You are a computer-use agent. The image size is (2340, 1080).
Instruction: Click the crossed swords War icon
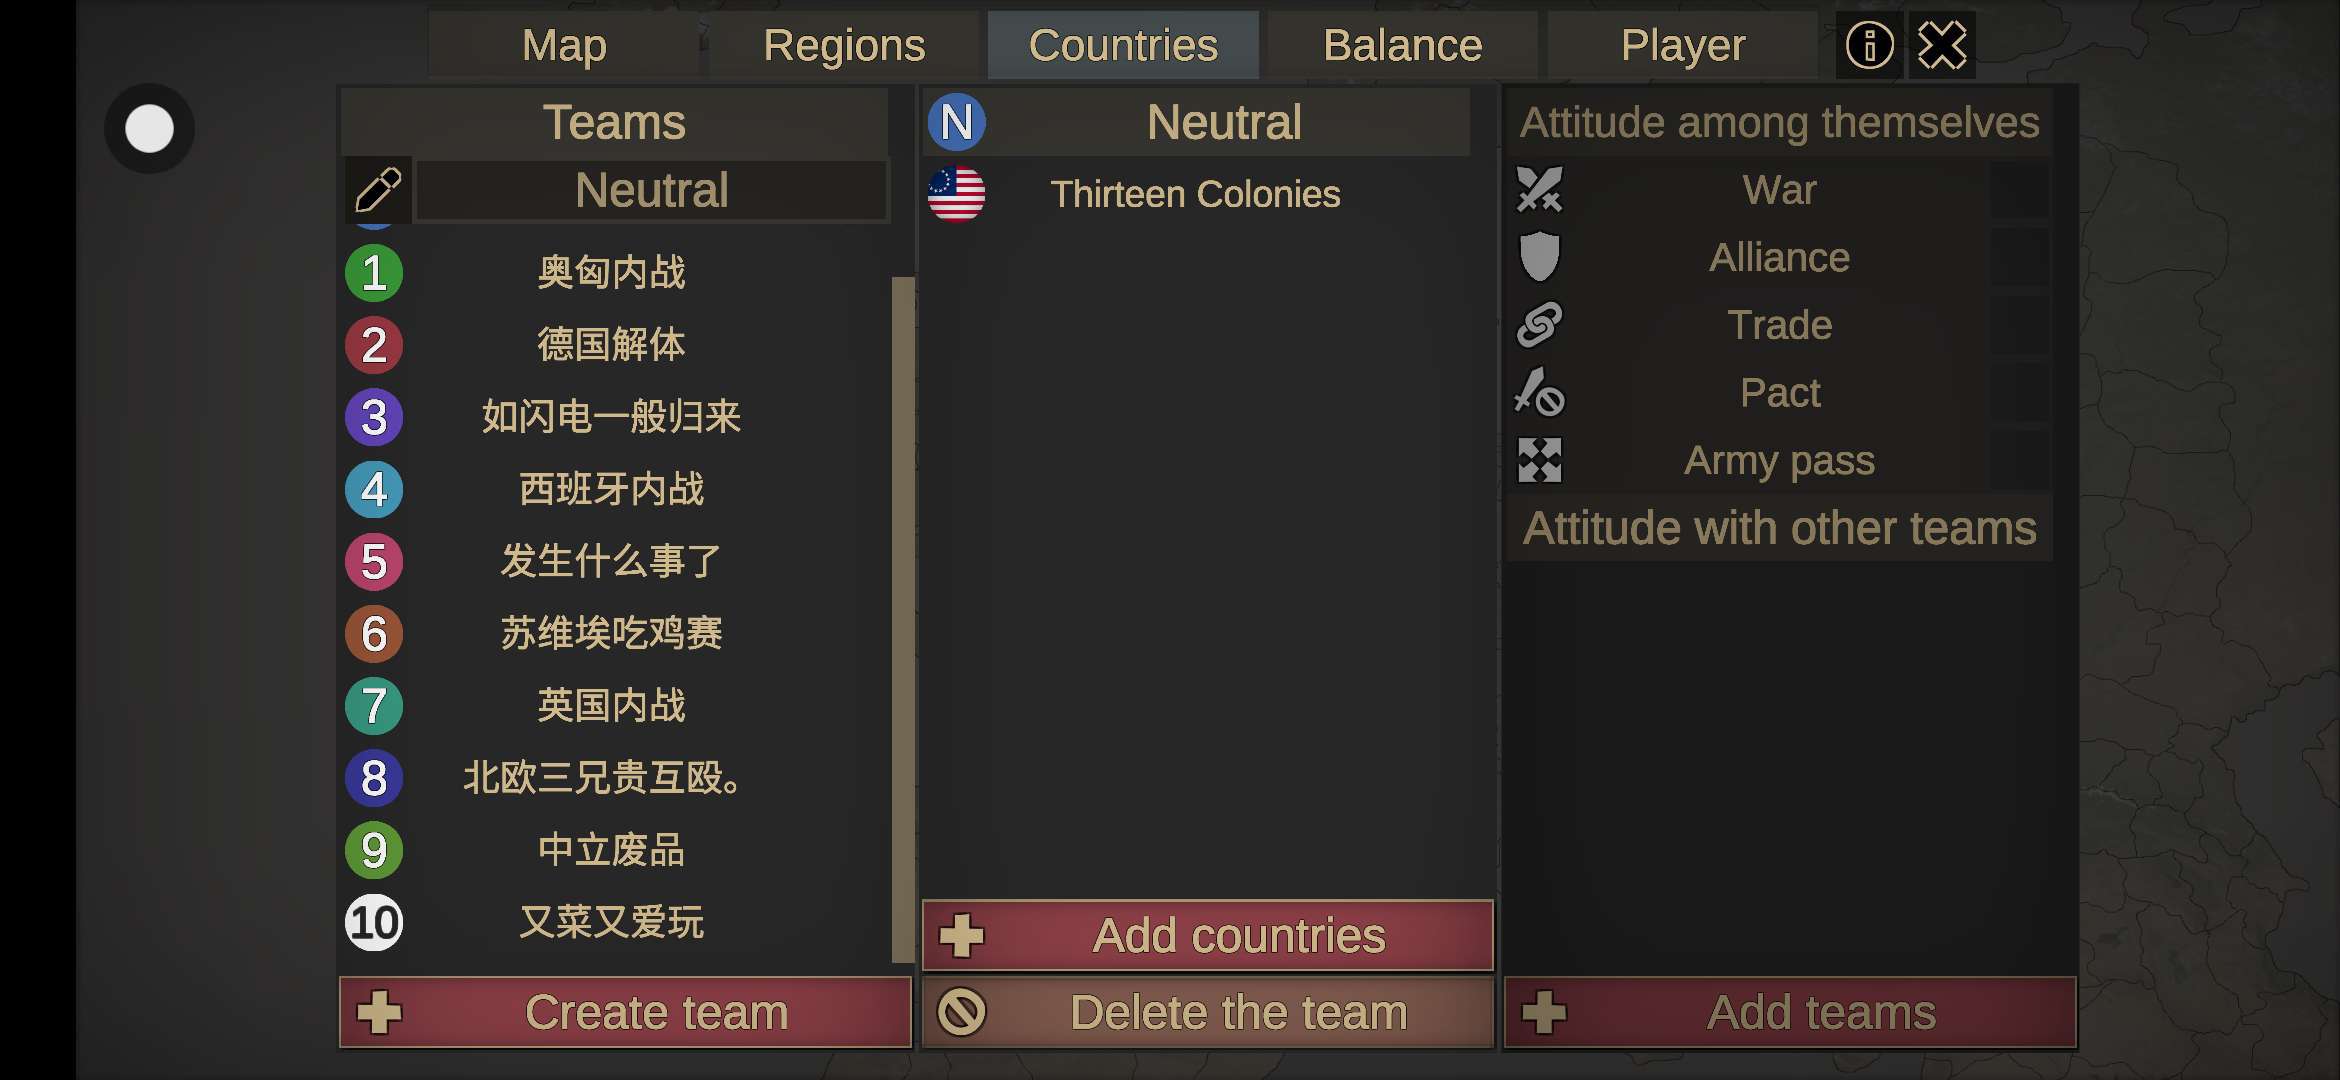[1539, 190]
